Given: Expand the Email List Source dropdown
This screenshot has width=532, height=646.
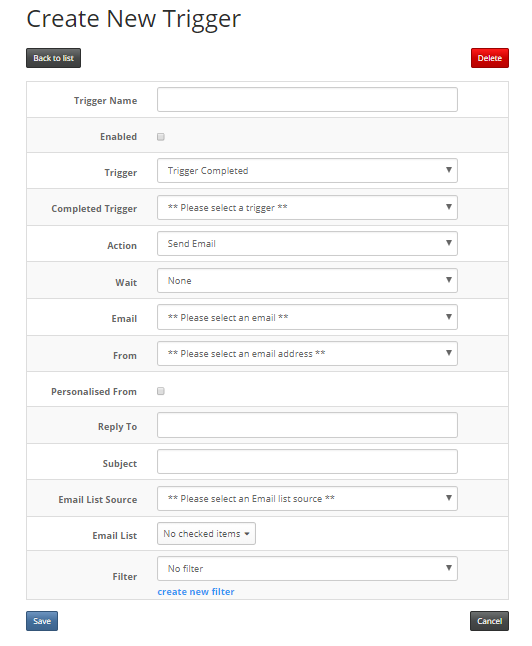Looking at the screenshot, I should [x=307, y=499].
